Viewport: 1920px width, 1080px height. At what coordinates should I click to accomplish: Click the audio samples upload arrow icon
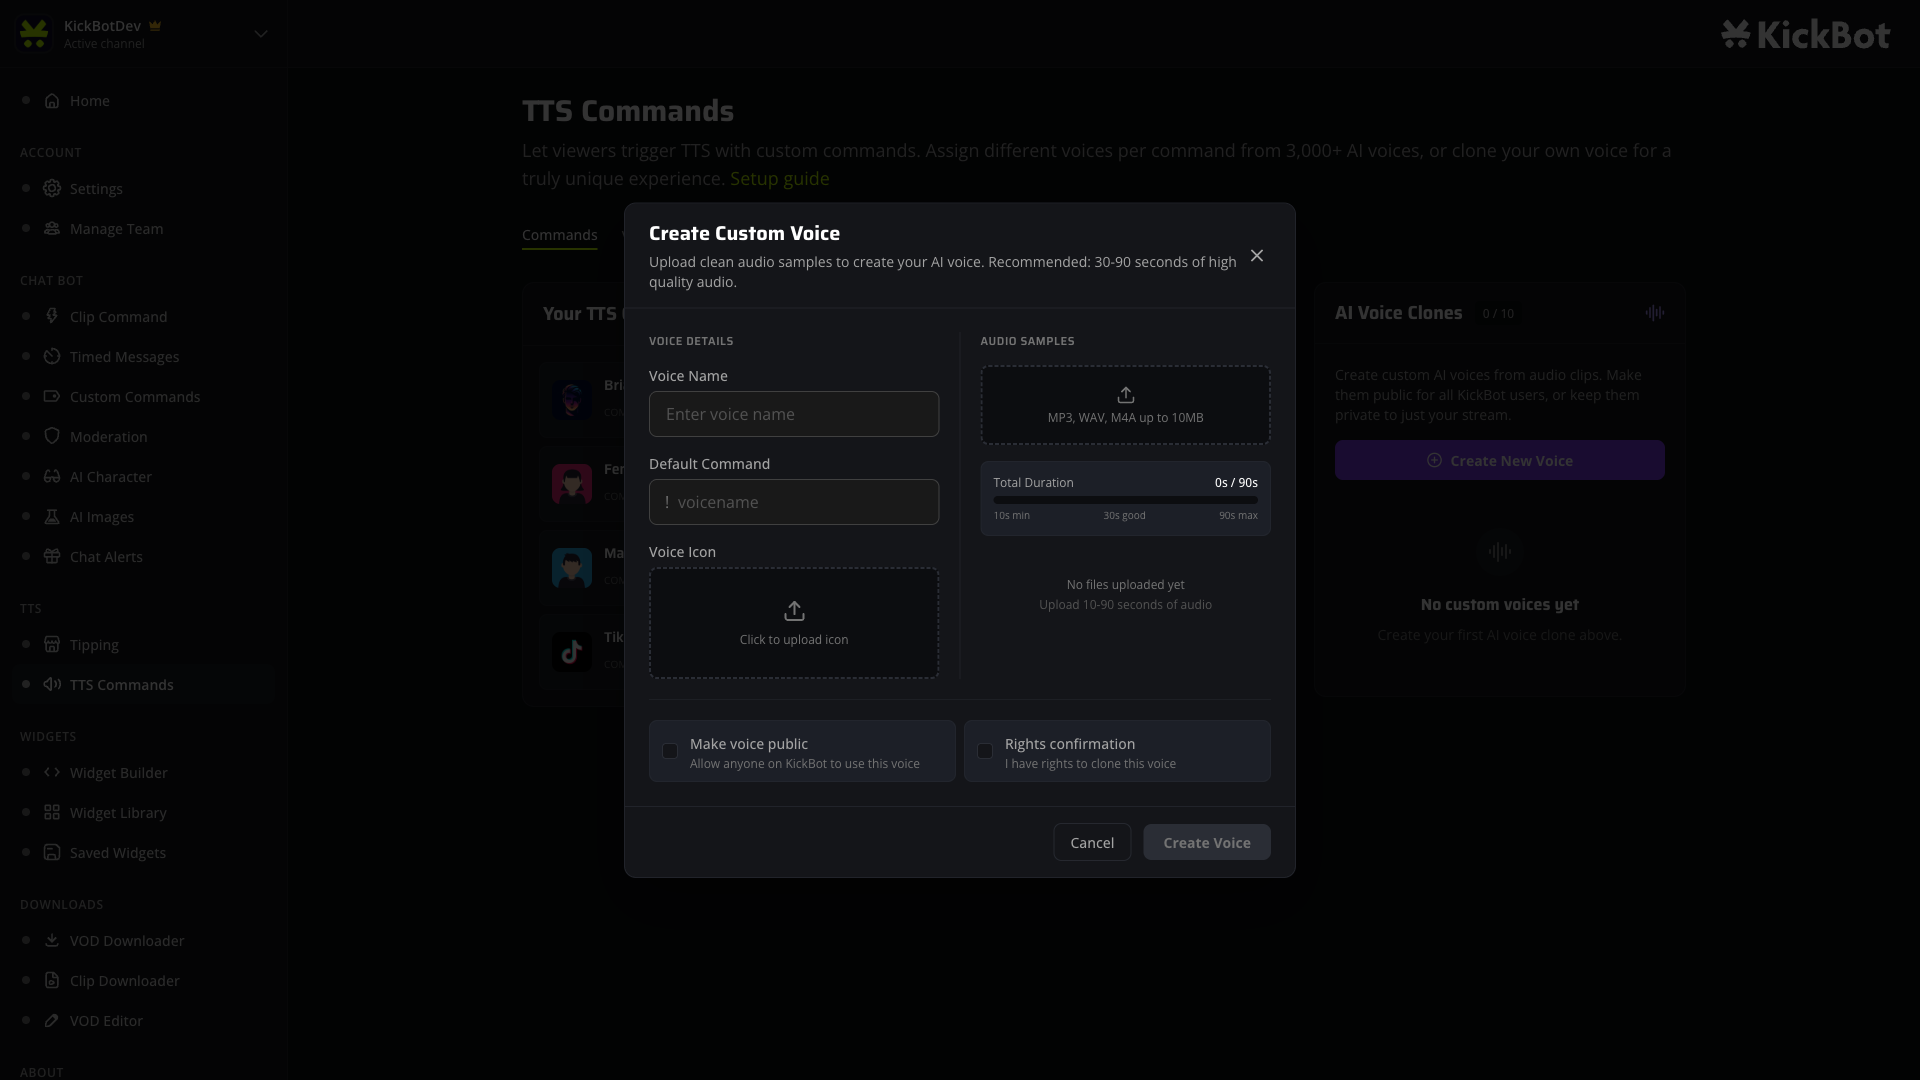coord(1126,395)
